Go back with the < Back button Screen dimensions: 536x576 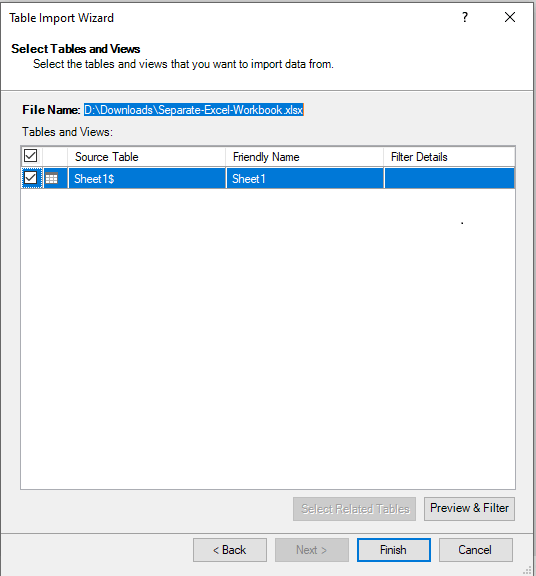(x=230, y=550)
